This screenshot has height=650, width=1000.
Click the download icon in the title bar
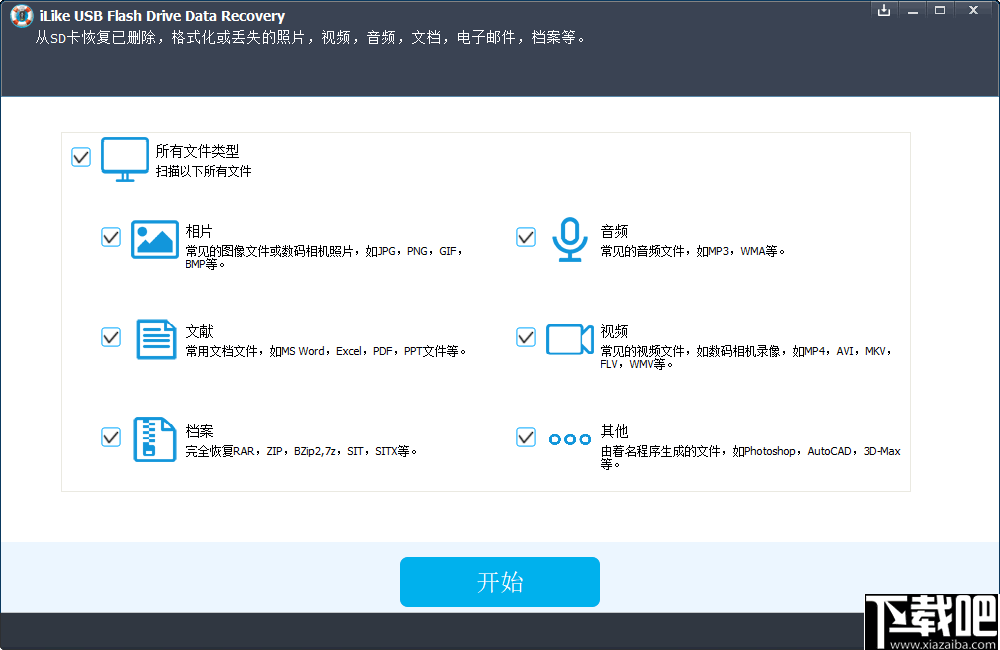click(x=883, y=11)
